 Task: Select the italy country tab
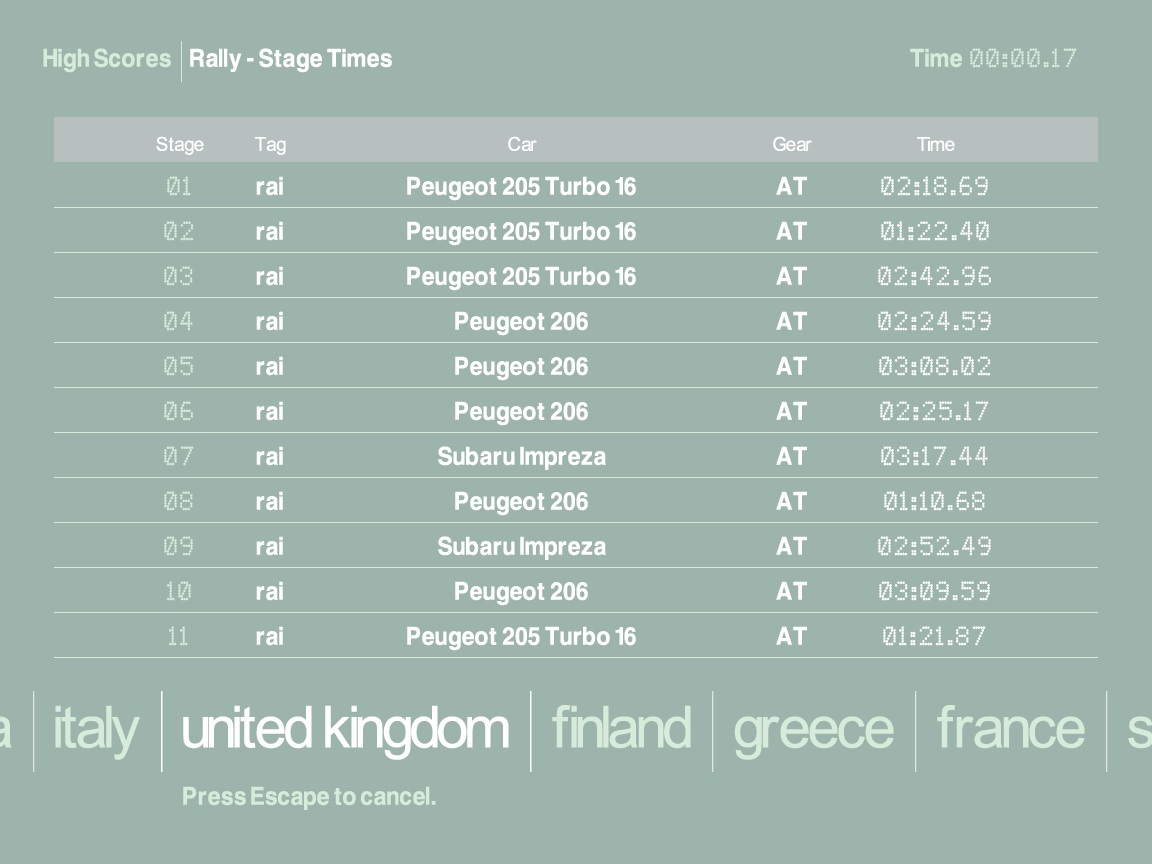(x=95, y=730)
